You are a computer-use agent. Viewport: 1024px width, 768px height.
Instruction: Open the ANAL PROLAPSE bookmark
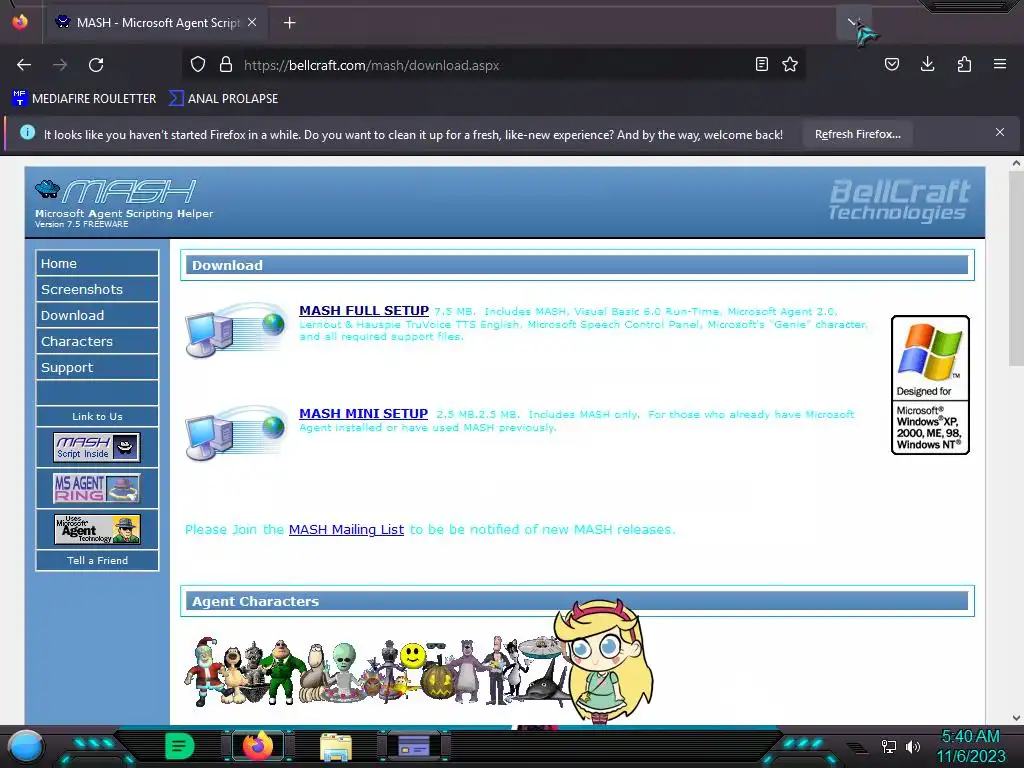[x=224, y=99]
